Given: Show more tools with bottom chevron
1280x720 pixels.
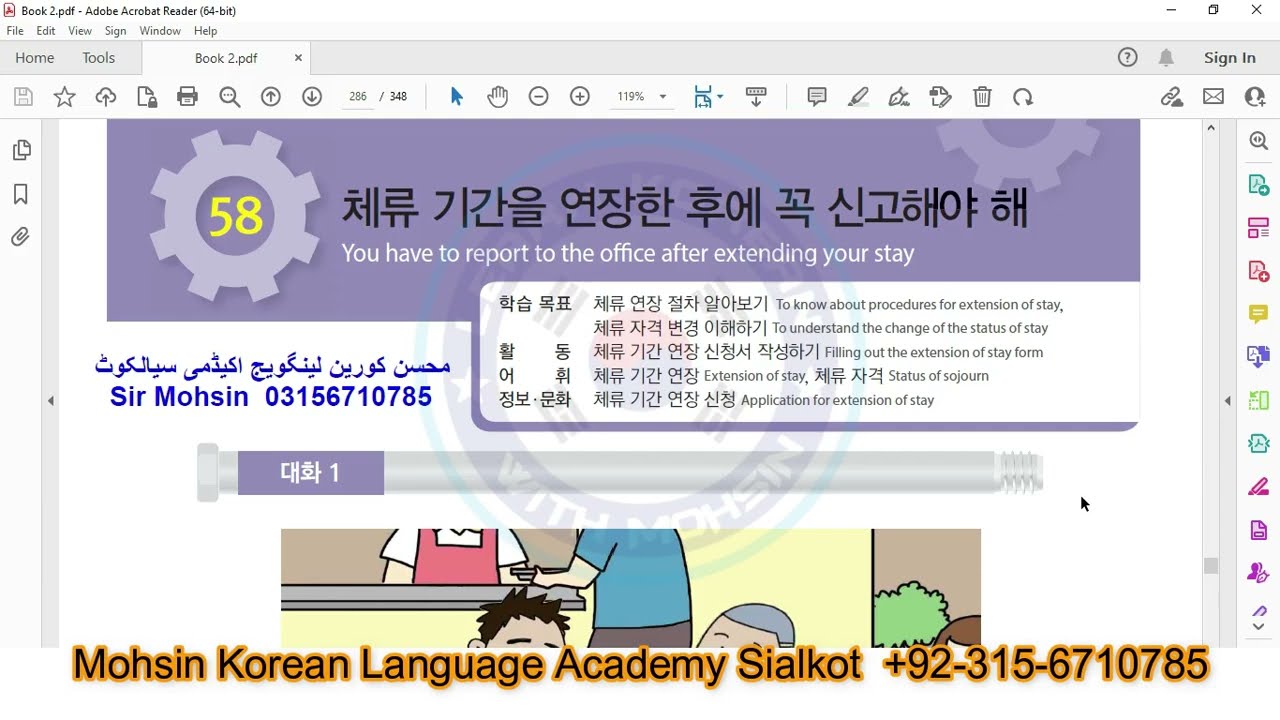Looking at the screenshot, I should [1258, 627].
